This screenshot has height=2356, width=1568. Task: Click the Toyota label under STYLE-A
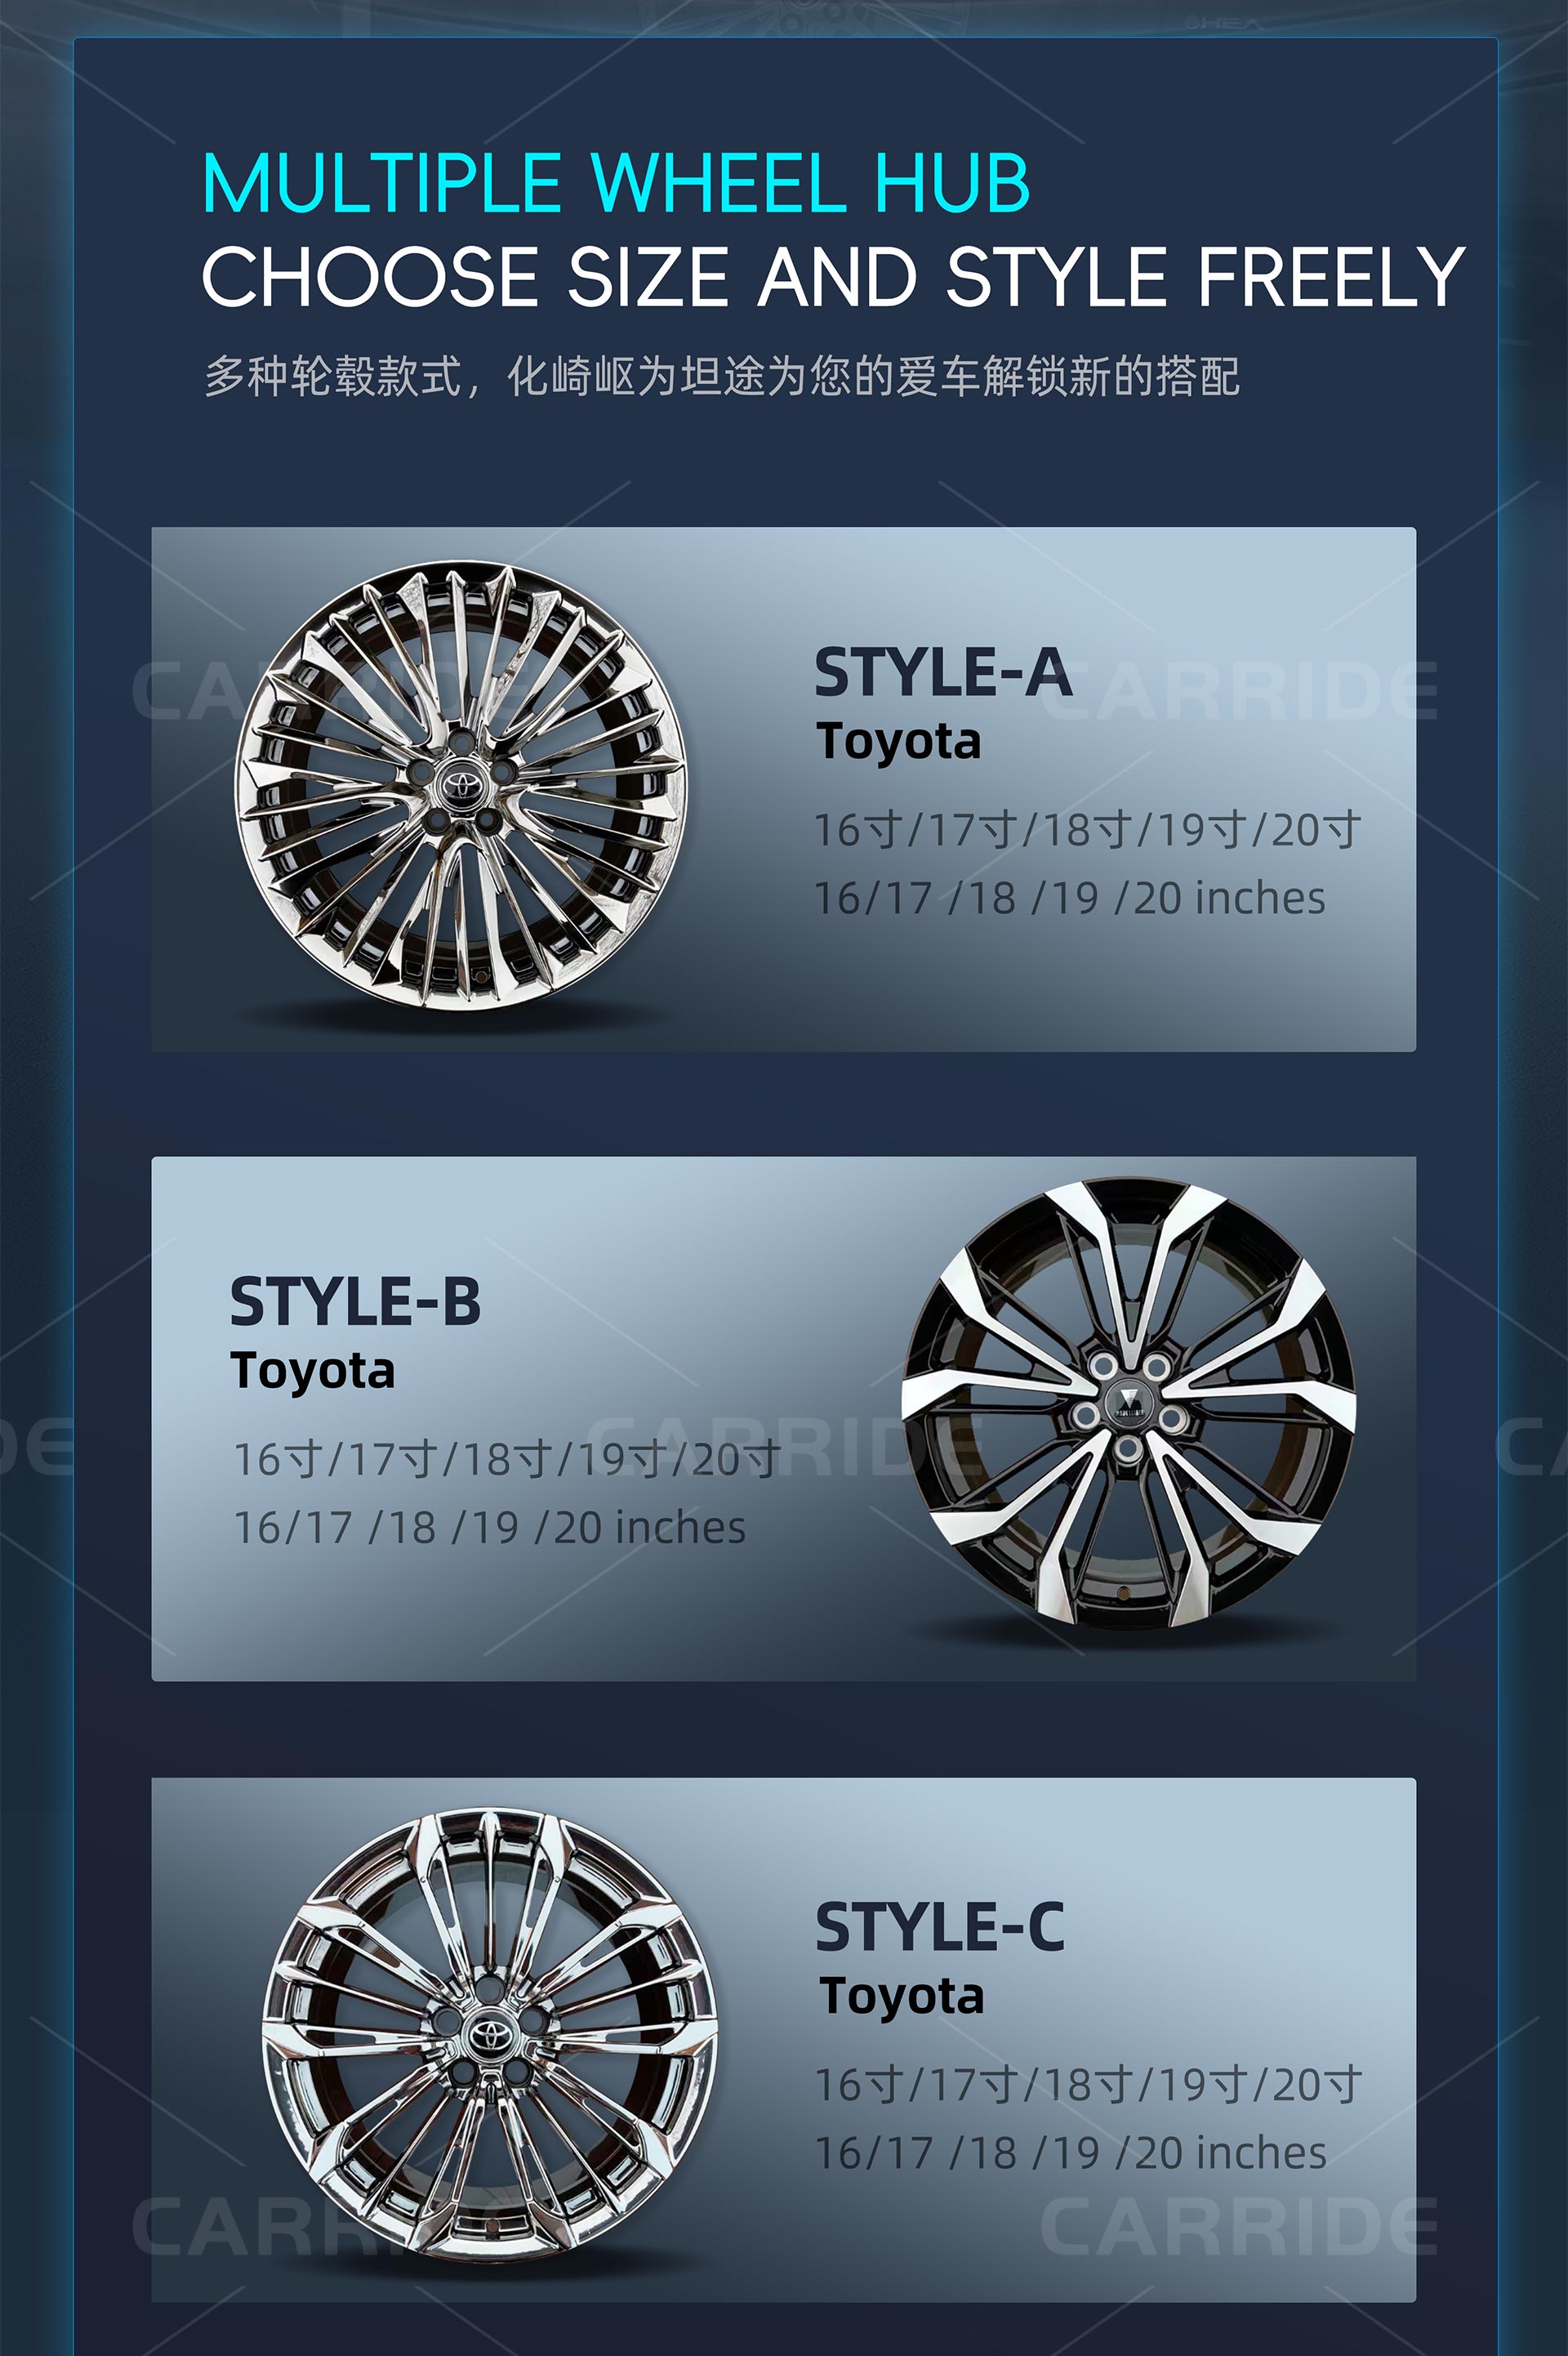point(898,742)
